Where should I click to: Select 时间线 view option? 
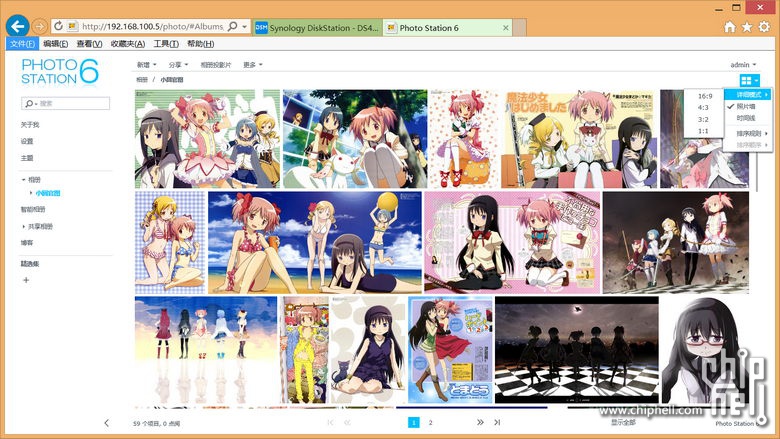[x=748, y=118]
